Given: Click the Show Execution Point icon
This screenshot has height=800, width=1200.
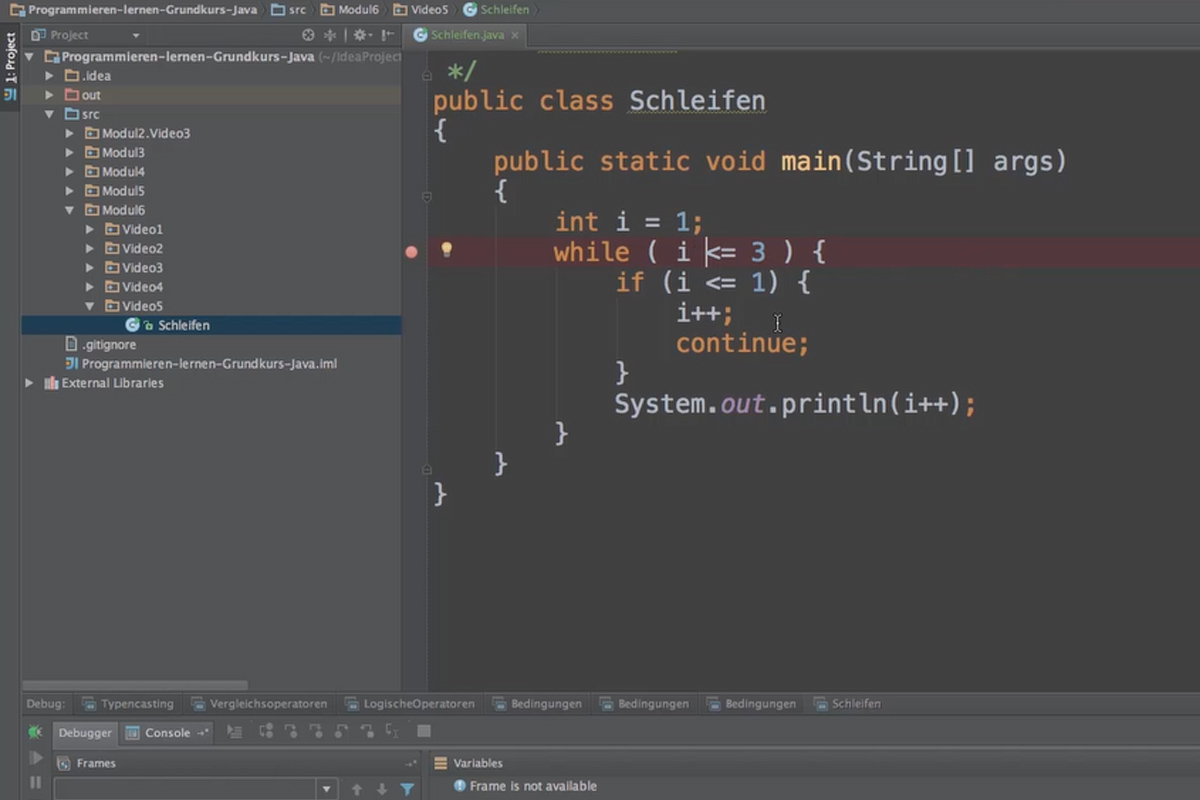Looking at the screenshot, I should click(x=236, y=732).
